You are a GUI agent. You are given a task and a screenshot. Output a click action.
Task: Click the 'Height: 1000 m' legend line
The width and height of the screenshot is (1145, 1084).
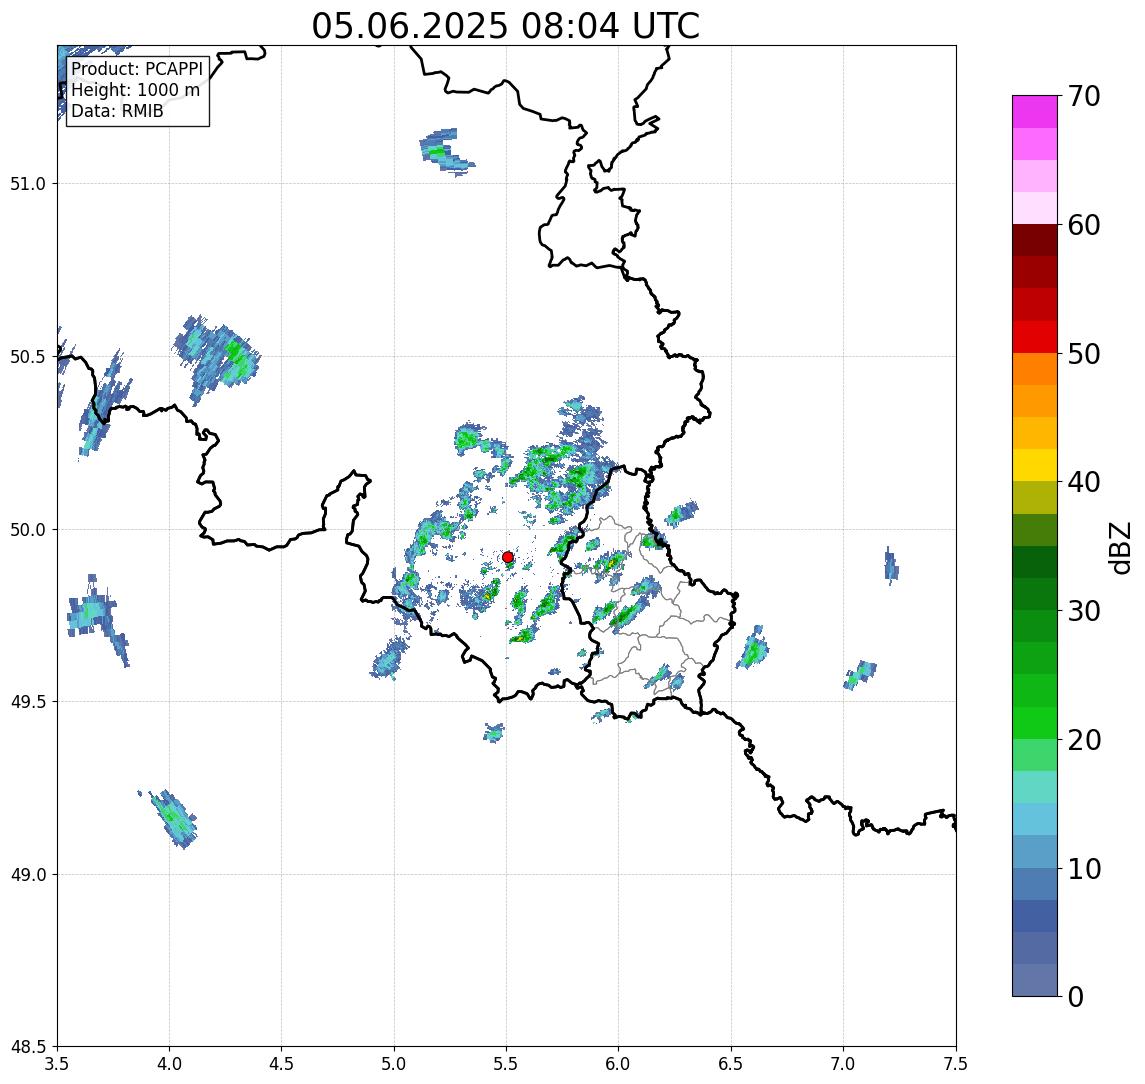click(x=135, y=90)
